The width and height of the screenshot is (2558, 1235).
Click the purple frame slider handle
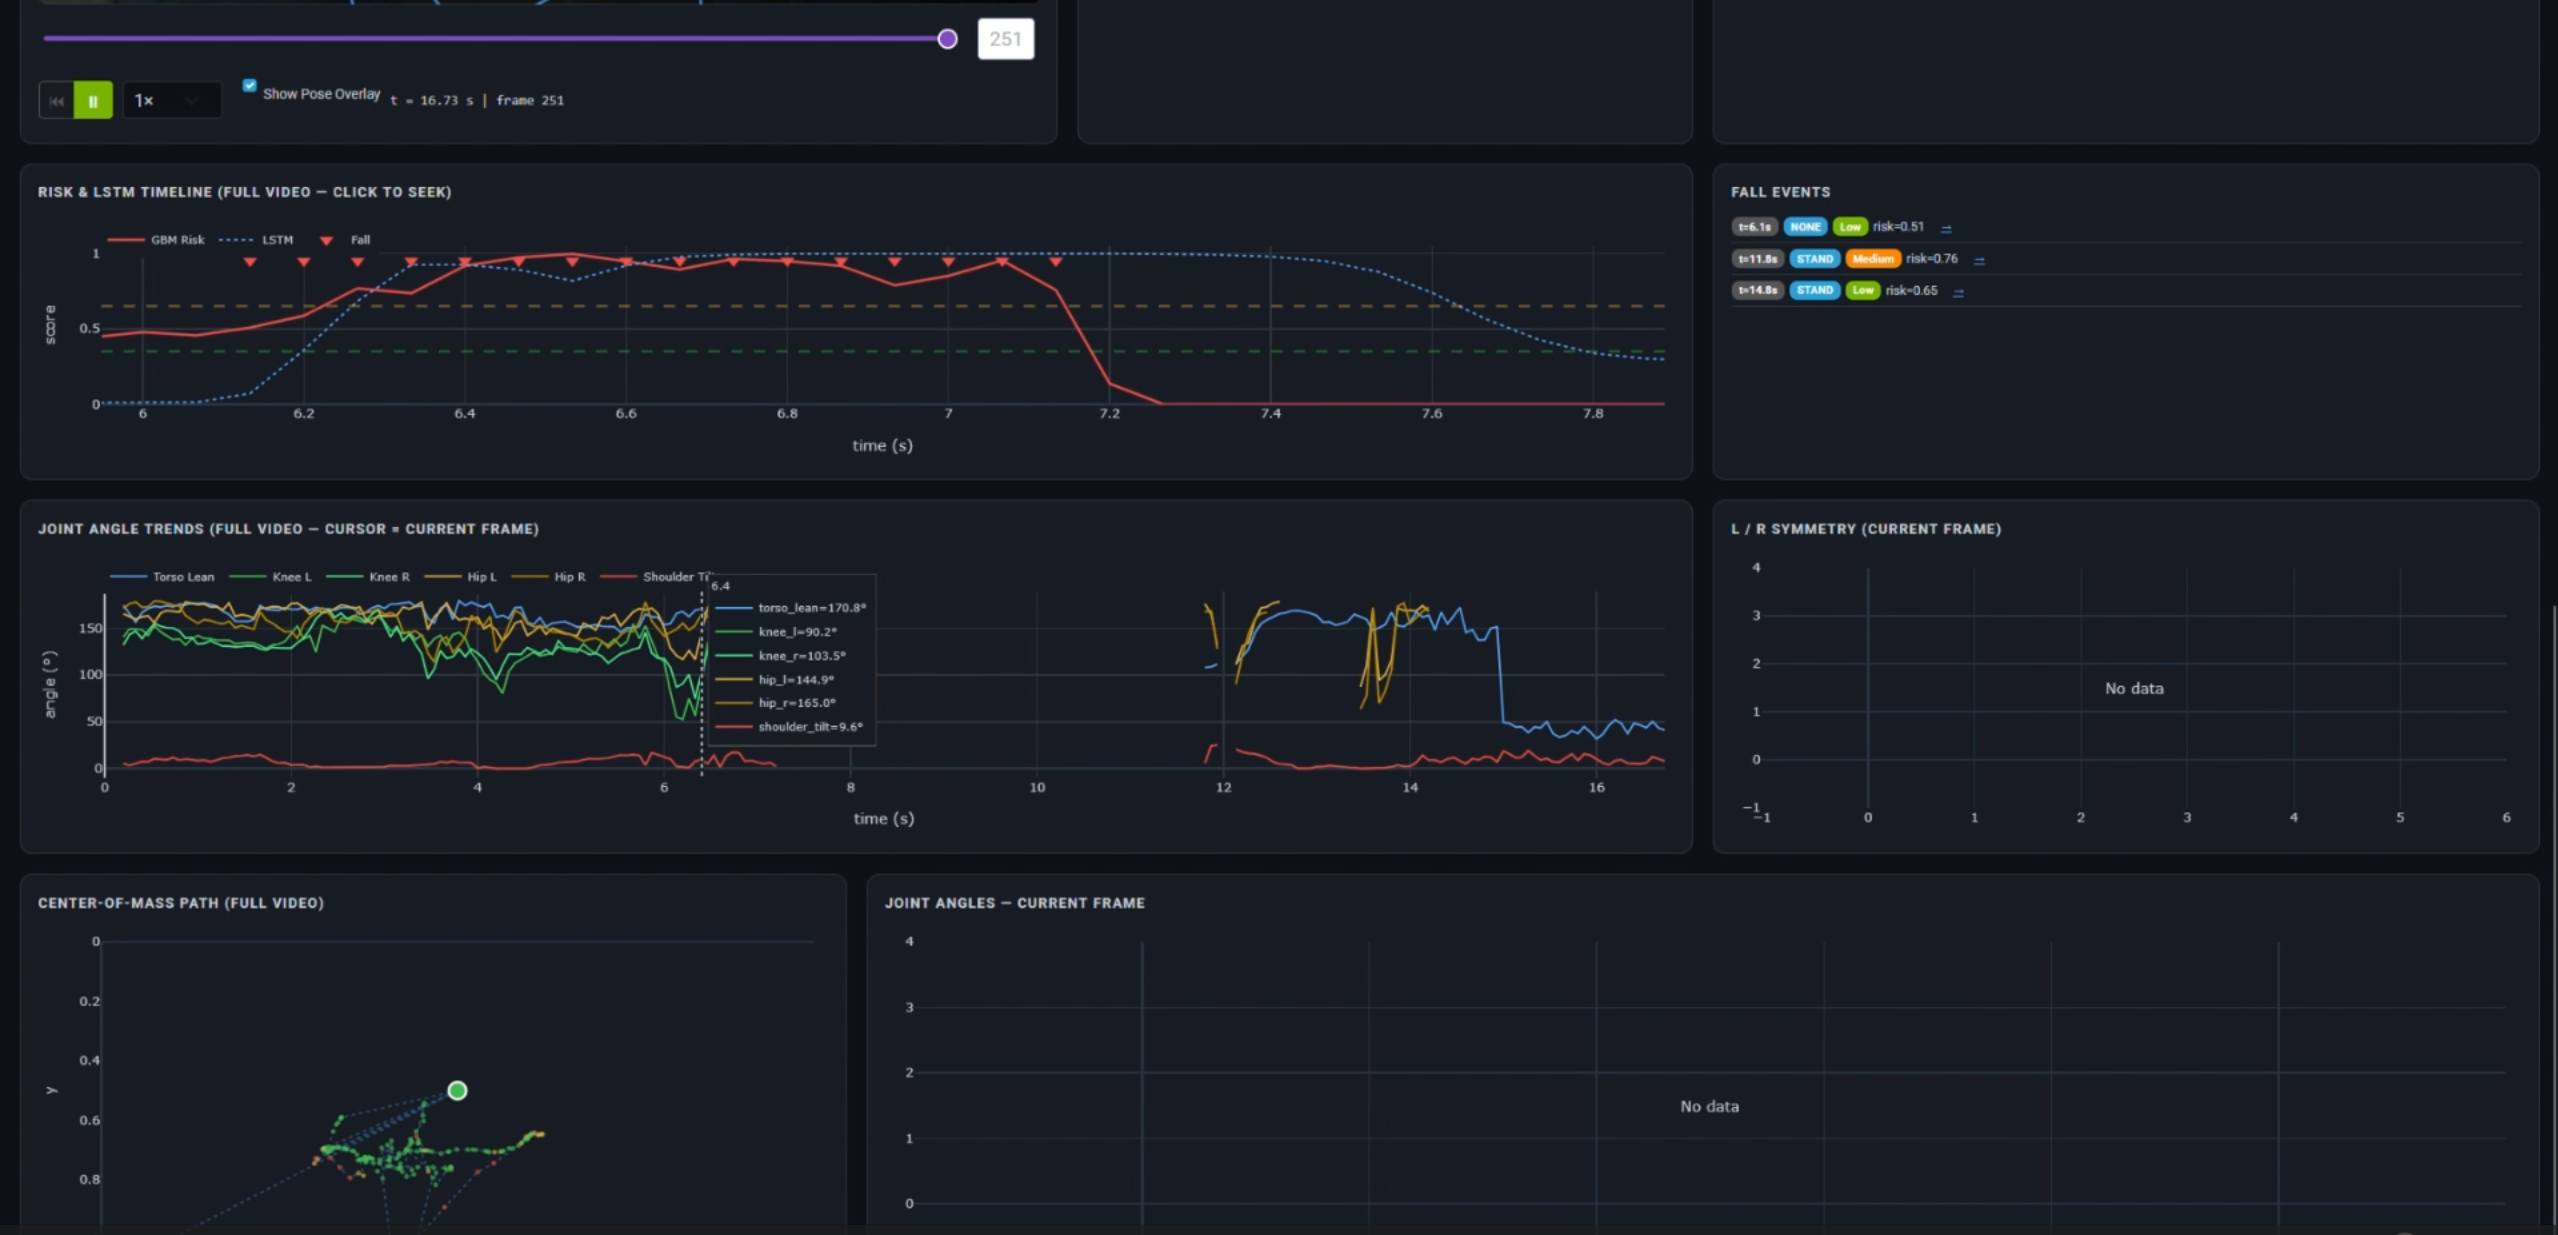pos(947,39)
